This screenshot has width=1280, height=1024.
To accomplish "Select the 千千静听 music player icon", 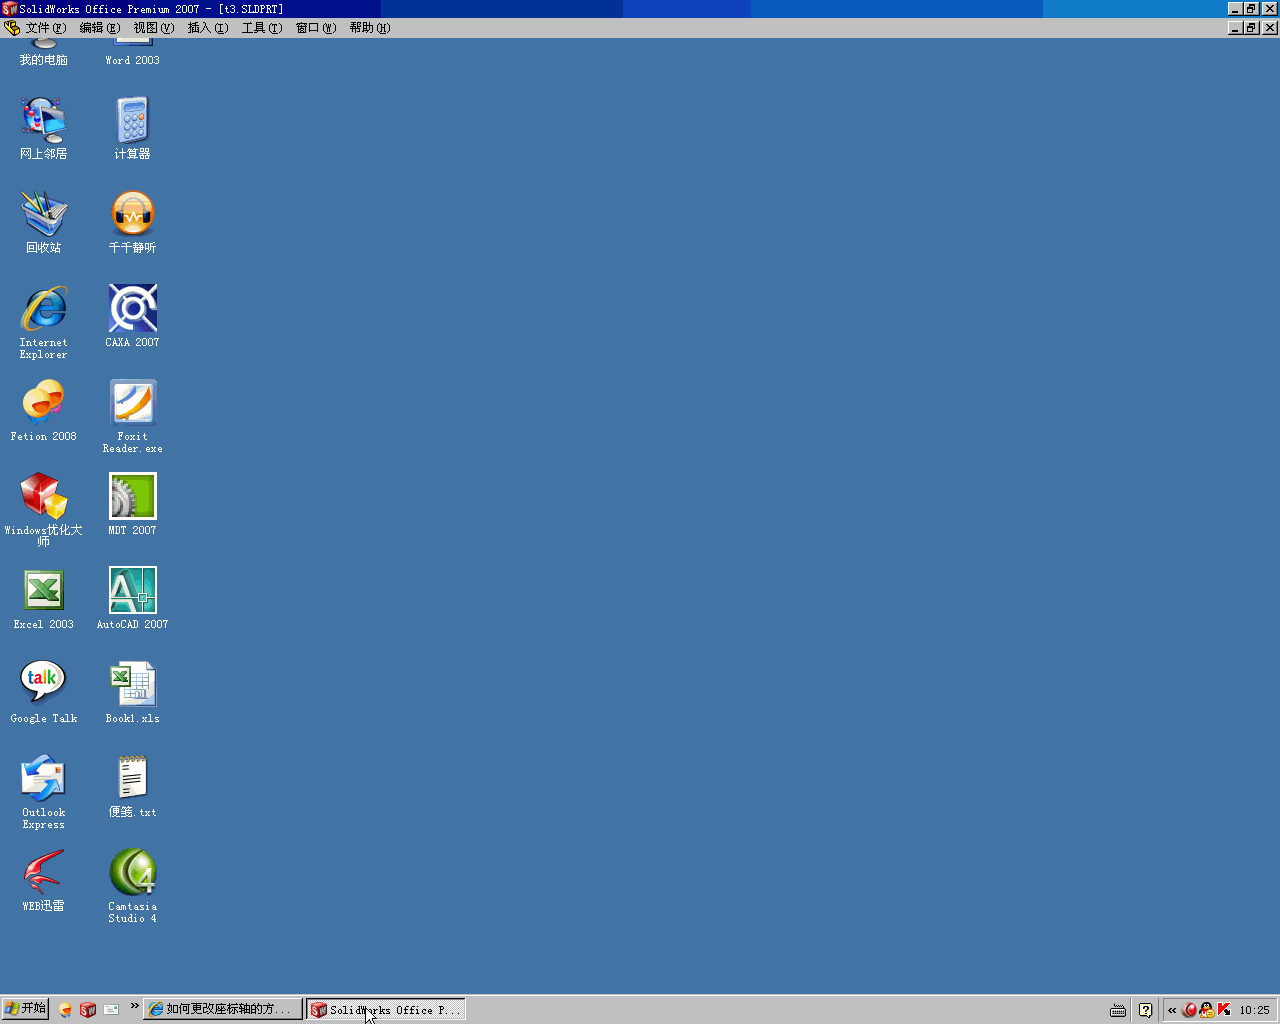I will pyautogui.click(x=132, y=222).
